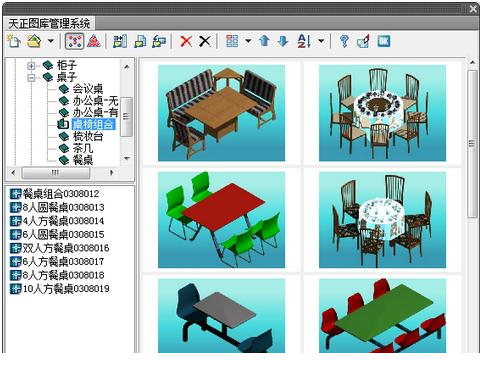This screenshot has width=482, height=367.
Task: Select the 桌子 category
Action: coord(67,77)
